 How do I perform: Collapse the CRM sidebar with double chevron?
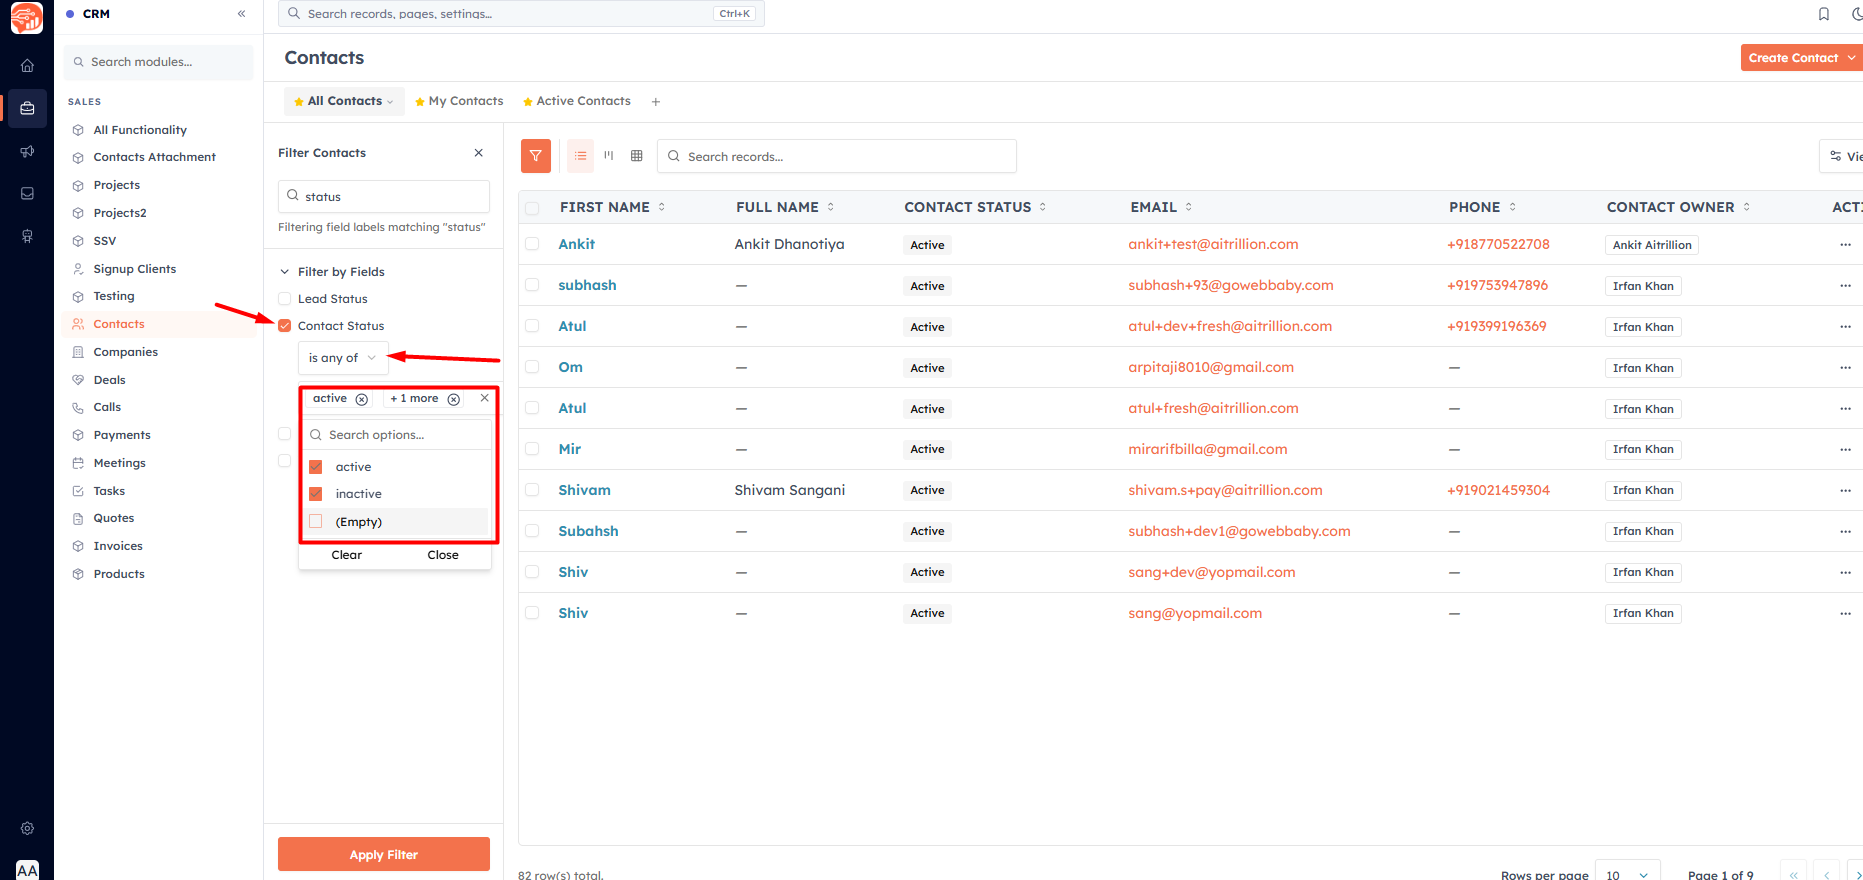[241, 14]
